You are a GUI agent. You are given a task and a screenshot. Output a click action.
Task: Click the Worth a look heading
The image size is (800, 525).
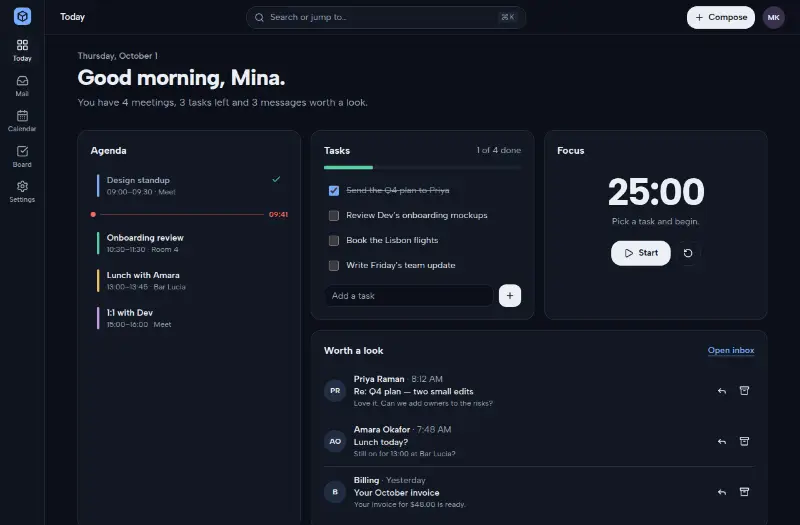pyautogui.click(x=354, y=351)
